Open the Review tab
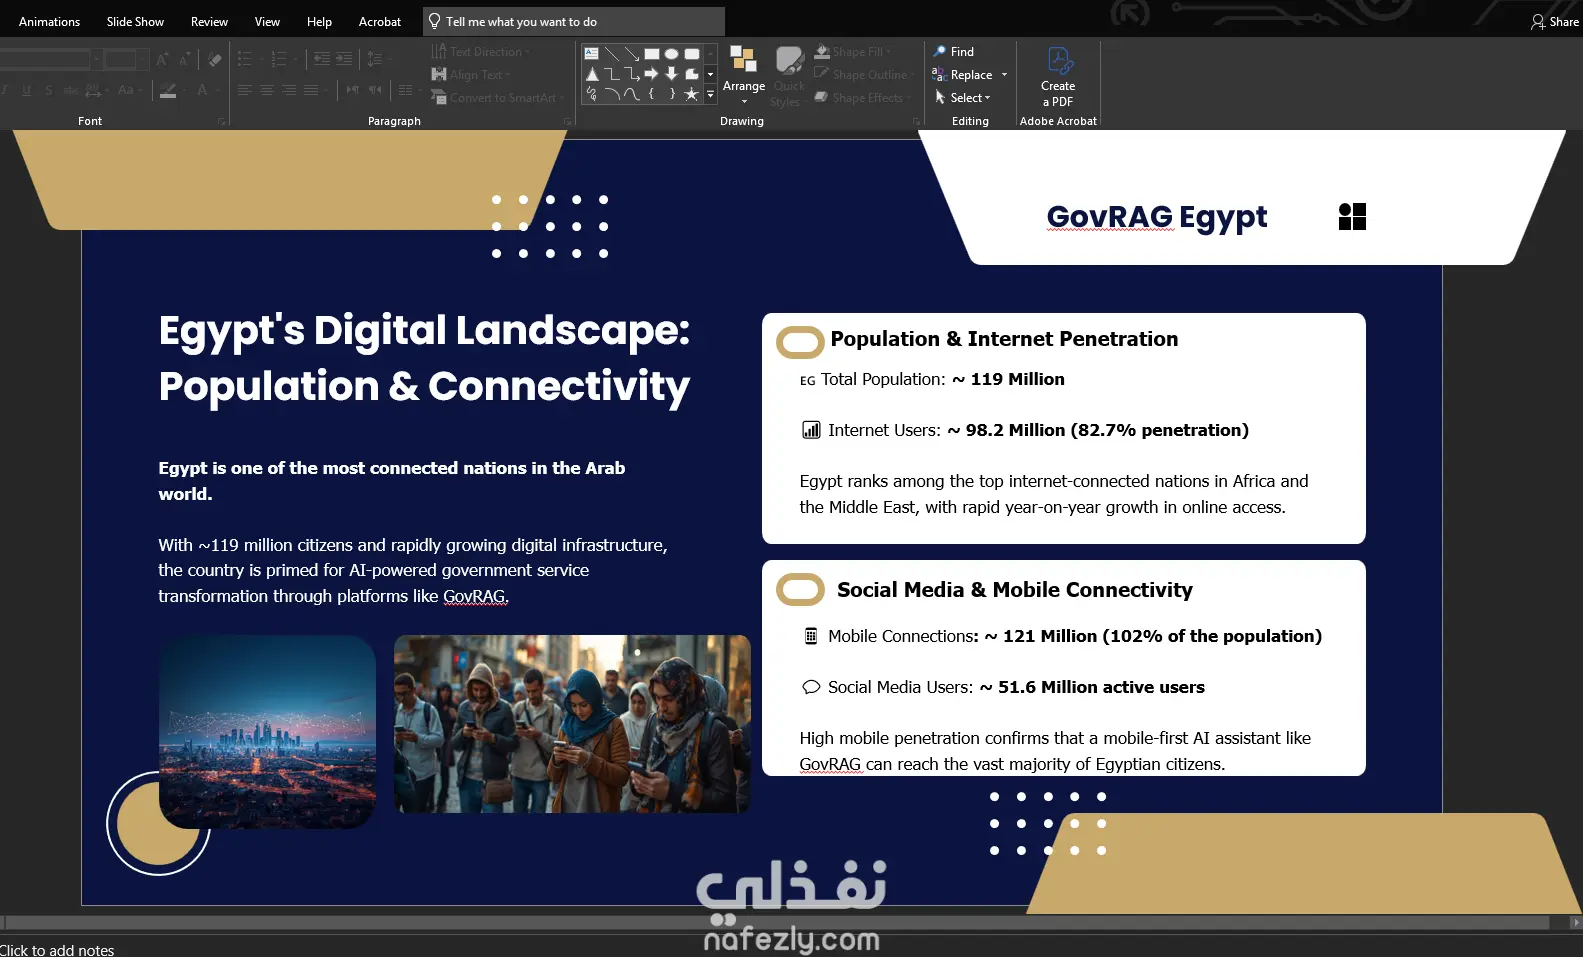This screenshot has width=1583, height=957. tap(209, 22)
